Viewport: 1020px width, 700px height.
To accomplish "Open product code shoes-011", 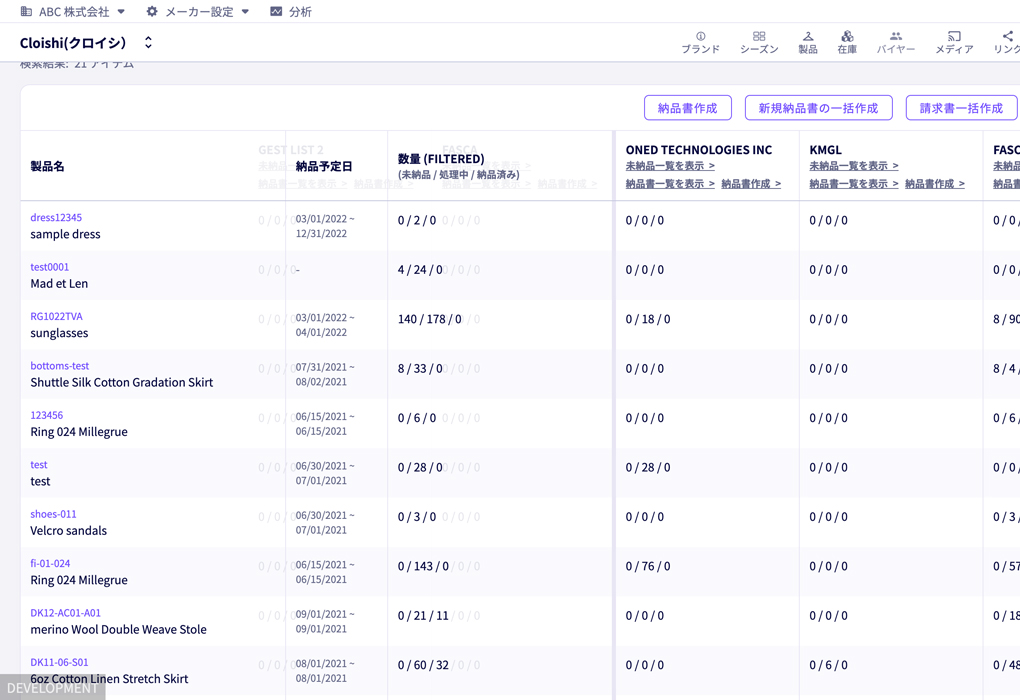I will pos(53,514).
